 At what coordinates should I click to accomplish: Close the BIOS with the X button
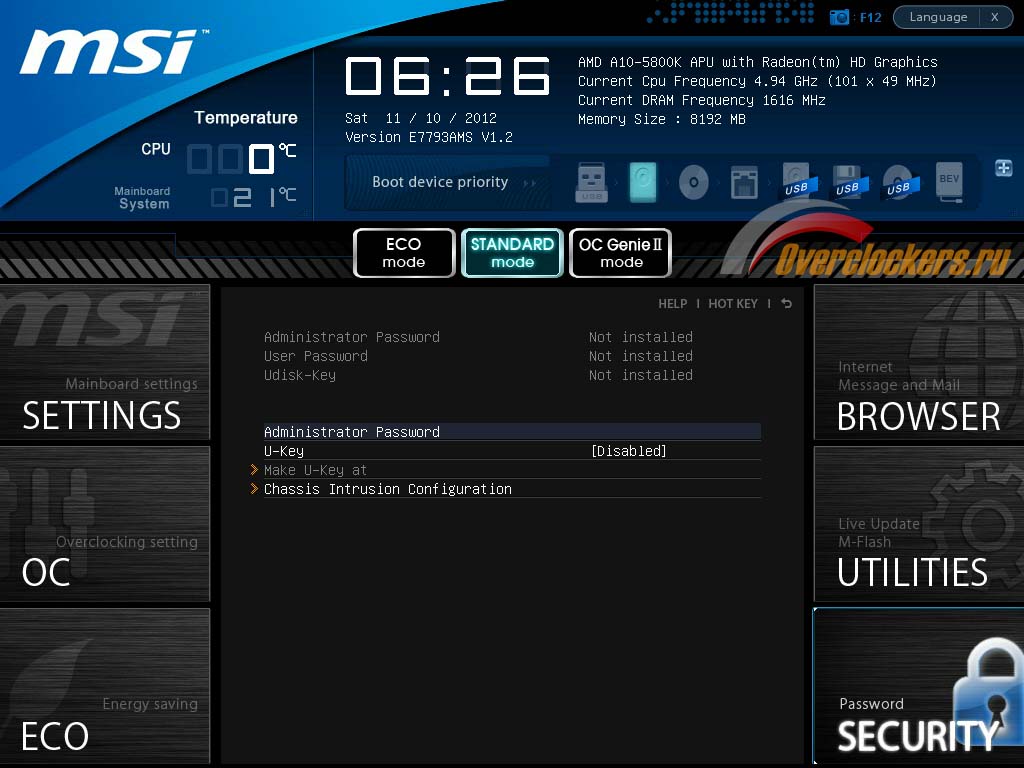(x=995, y=17)
